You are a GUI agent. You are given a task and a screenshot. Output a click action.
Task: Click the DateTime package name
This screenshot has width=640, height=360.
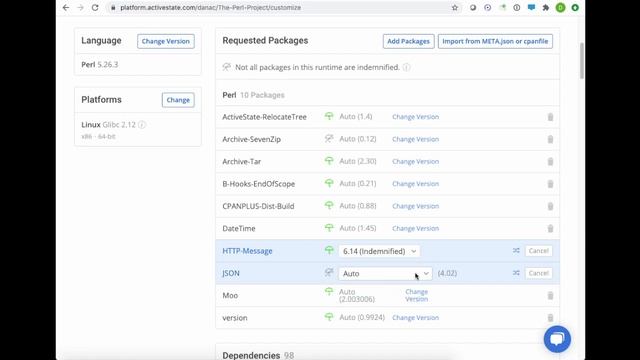[239, 229]
